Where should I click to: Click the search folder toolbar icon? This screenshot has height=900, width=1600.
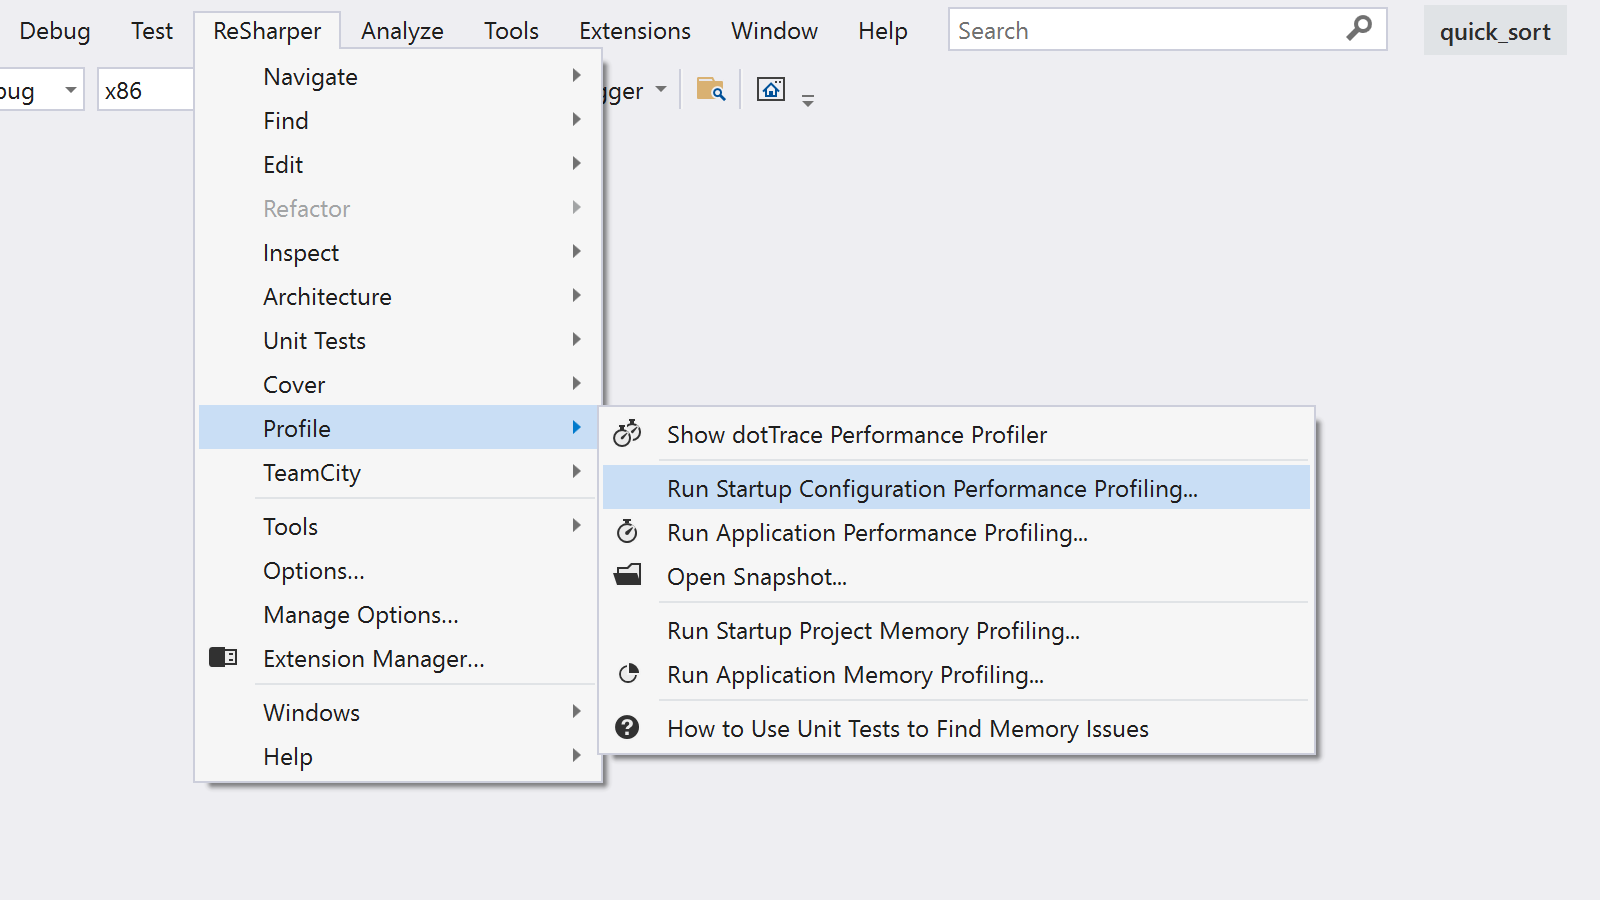click(711, 90)
